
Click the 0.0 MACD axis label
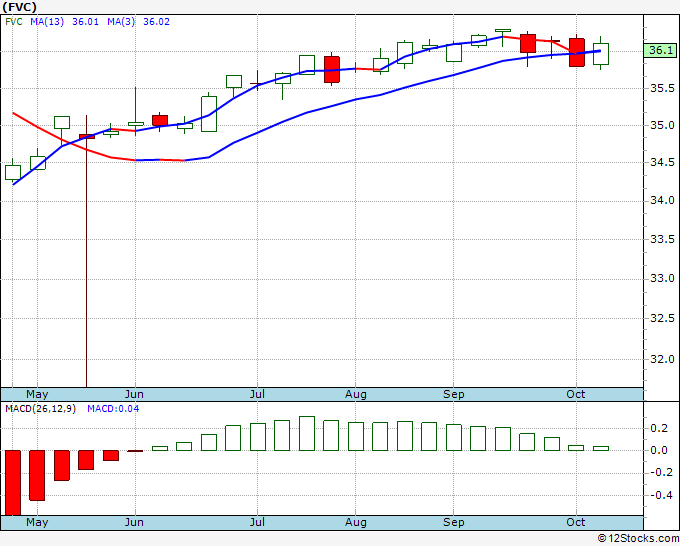pyautogui.click(x=659, y=451)
